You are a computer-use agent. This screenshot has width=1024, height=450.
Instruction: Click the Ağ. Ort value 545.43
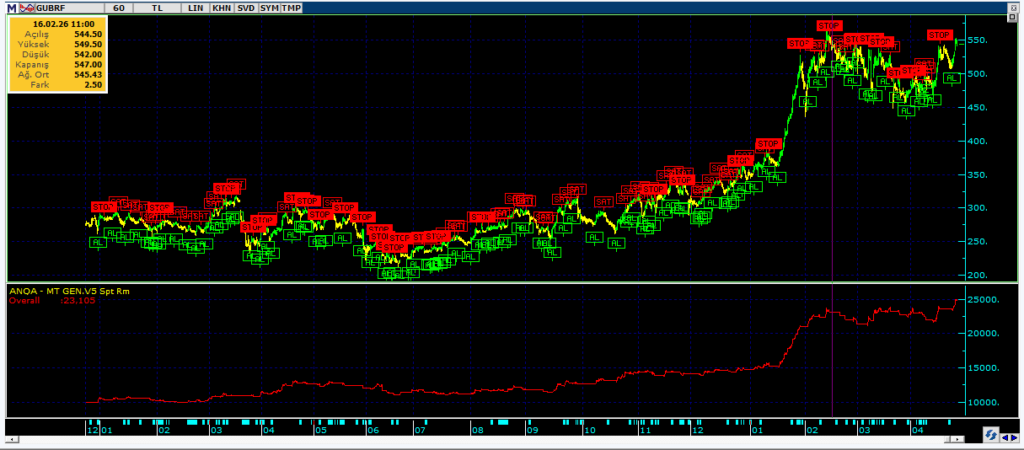pos(88,74)
